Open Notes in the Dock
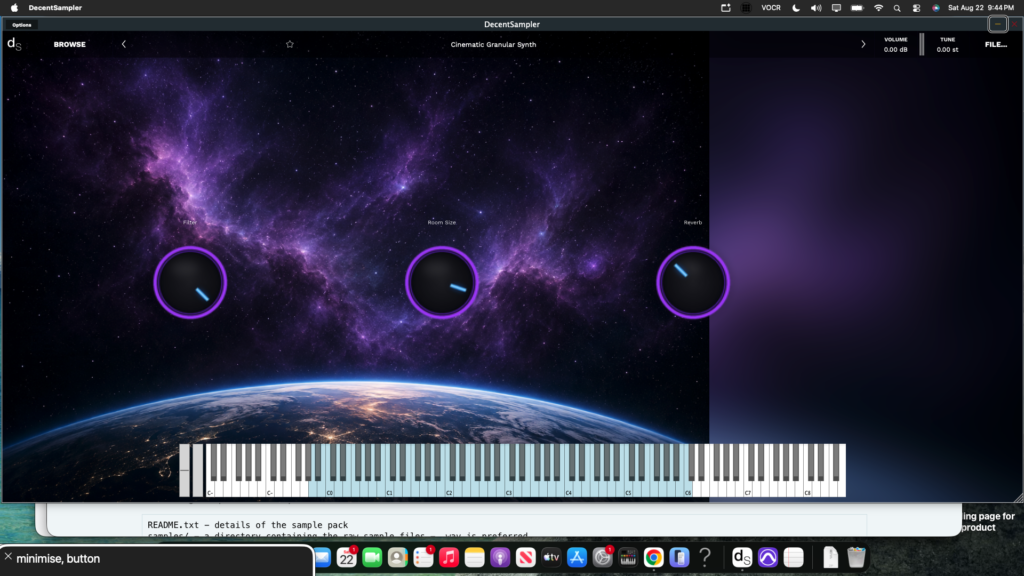The image size is (1024, 576). tap(474, 557)
